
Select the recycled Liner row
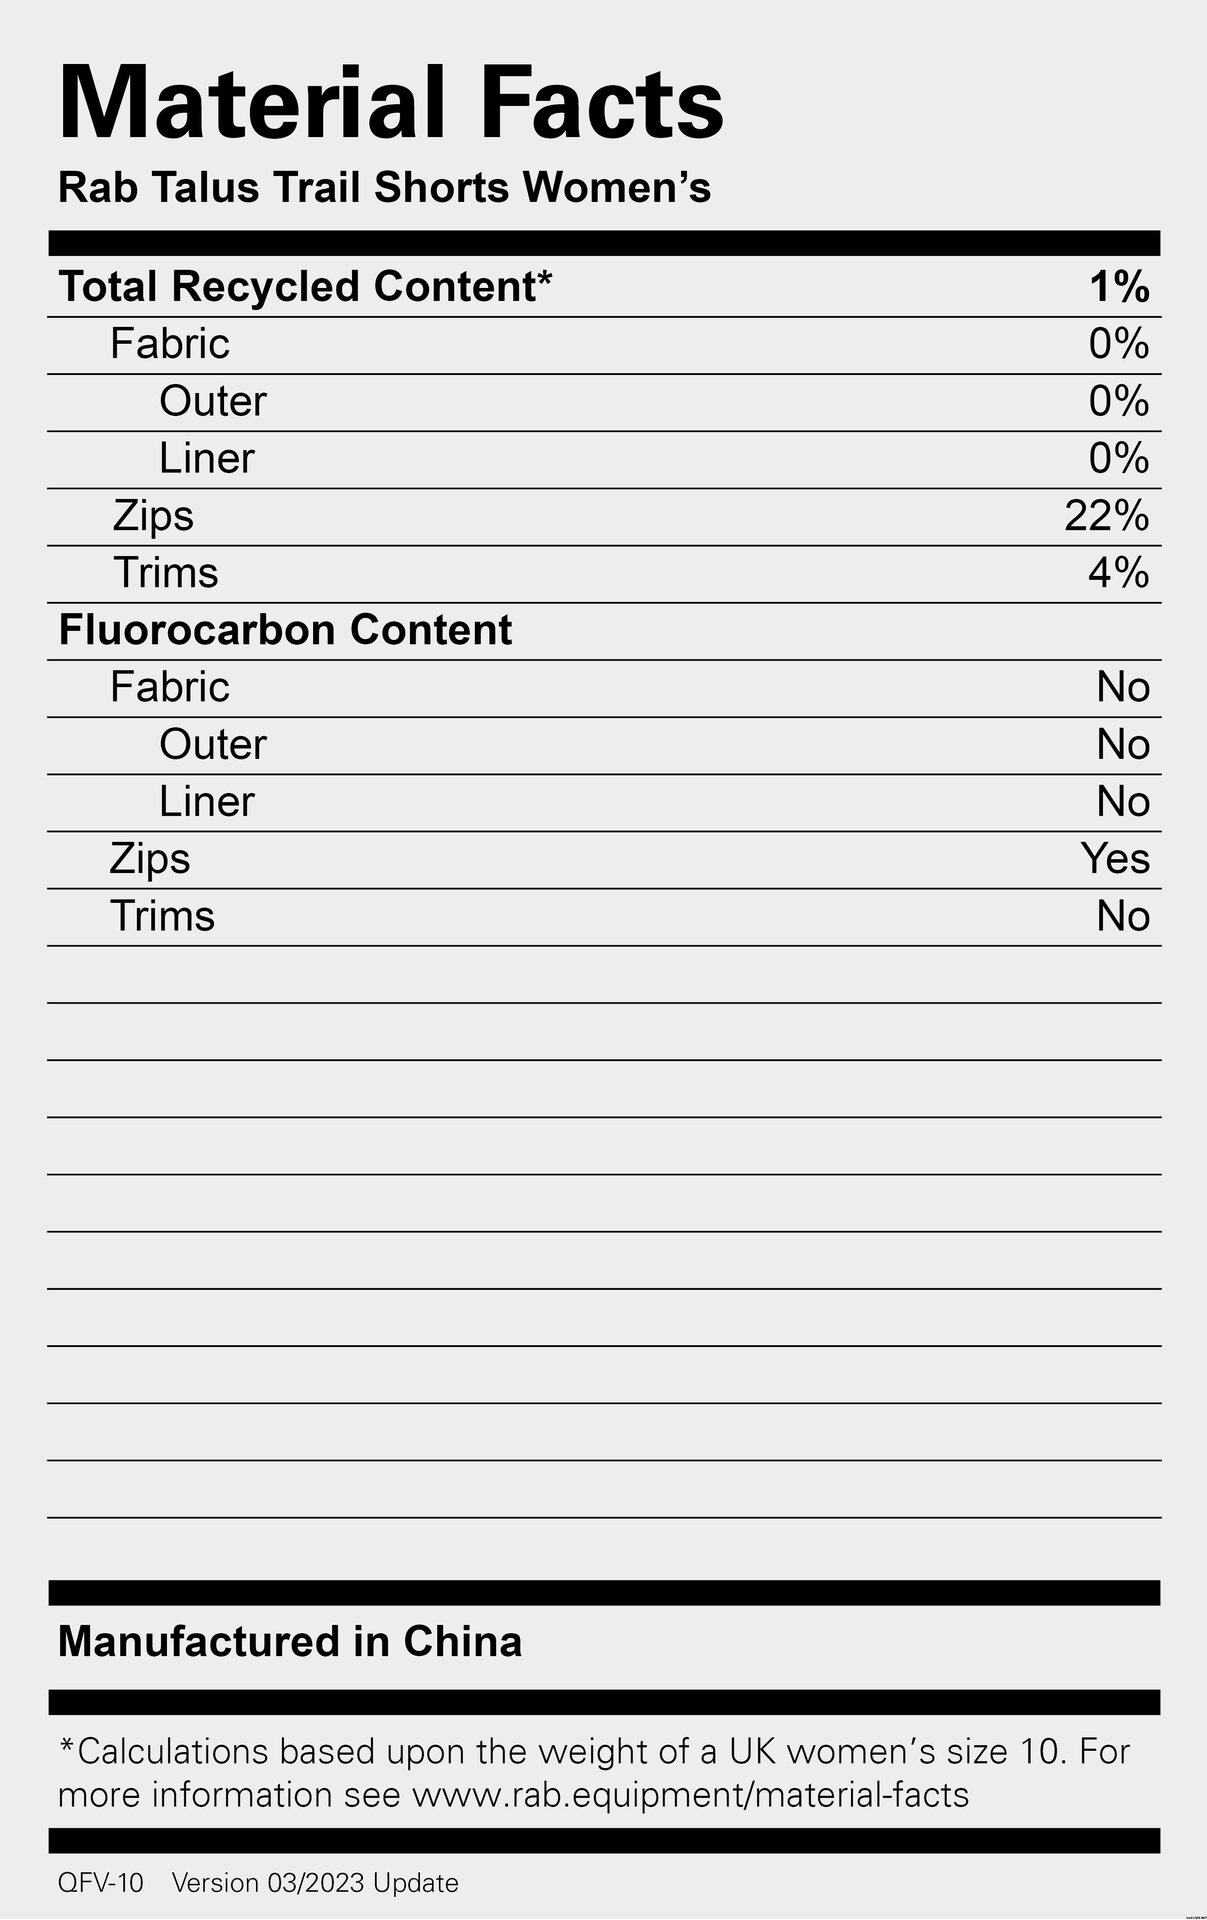click(x=604, y=459)
